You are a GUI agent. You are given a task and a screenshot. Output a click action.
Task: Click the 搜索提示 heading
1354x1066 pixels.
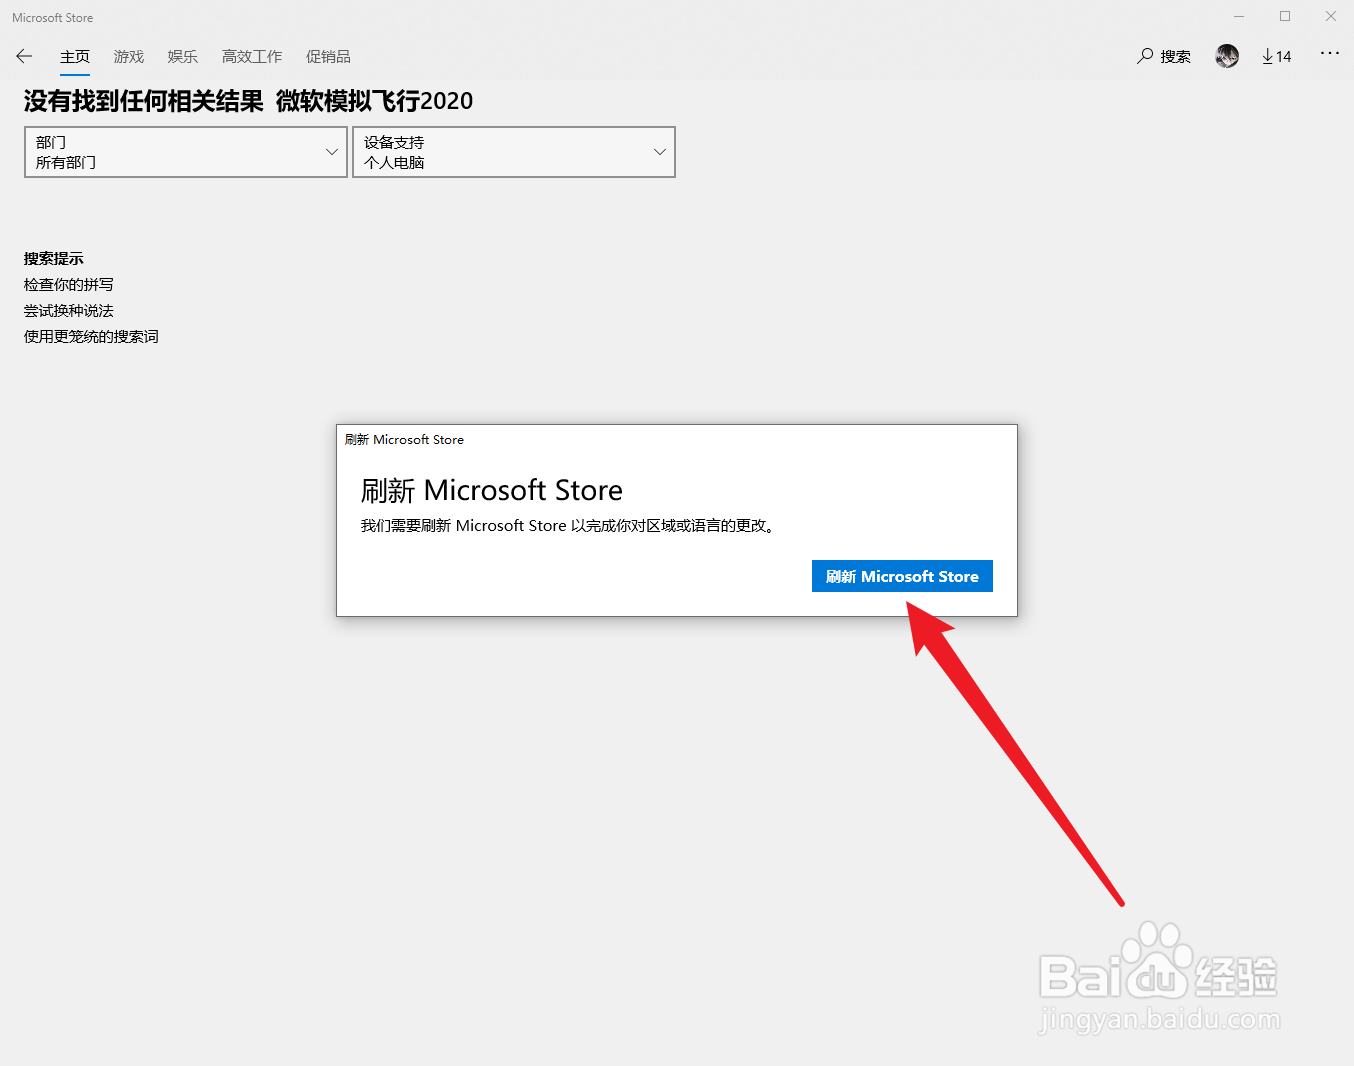tap(54, 259)
